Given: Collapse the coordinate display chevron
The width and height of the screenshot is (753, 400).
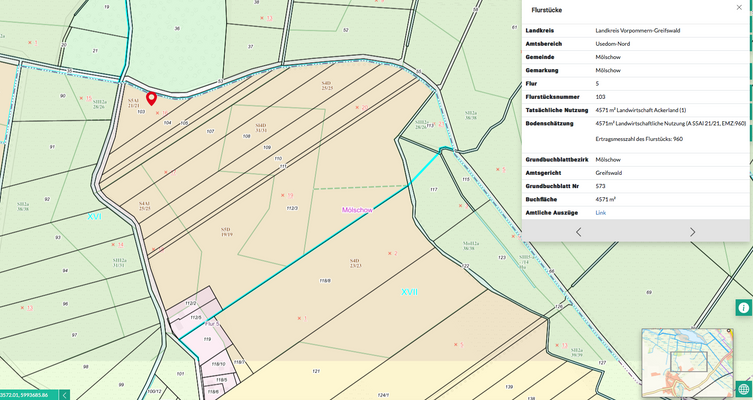Looking at the screenshot, I should 65,394.
